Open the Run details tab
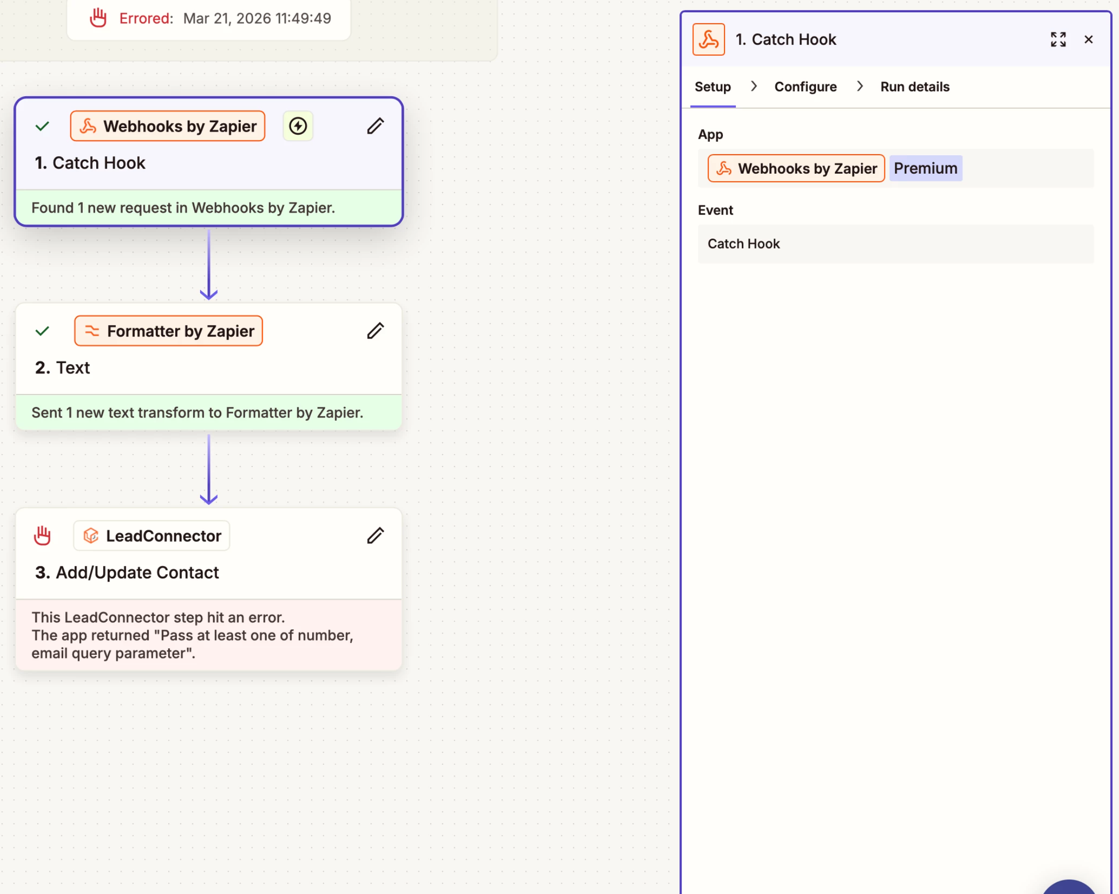The image size is (1119, 894). click(x=914, y=87)
